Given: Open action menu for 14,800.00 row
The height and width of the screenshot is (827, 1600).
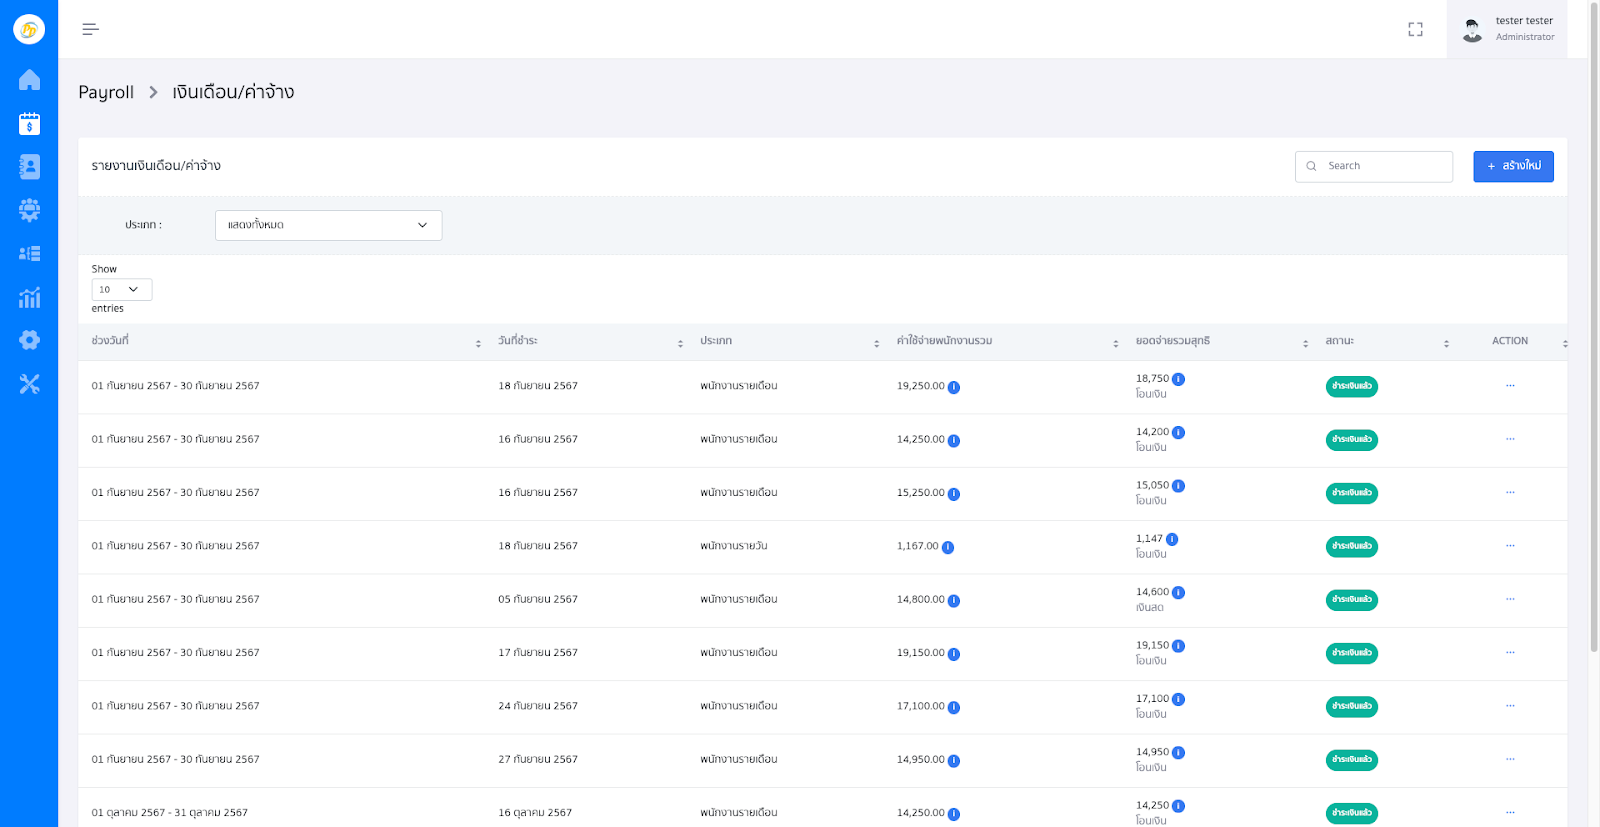Looking at the screenshot, I should point(1510,599).
